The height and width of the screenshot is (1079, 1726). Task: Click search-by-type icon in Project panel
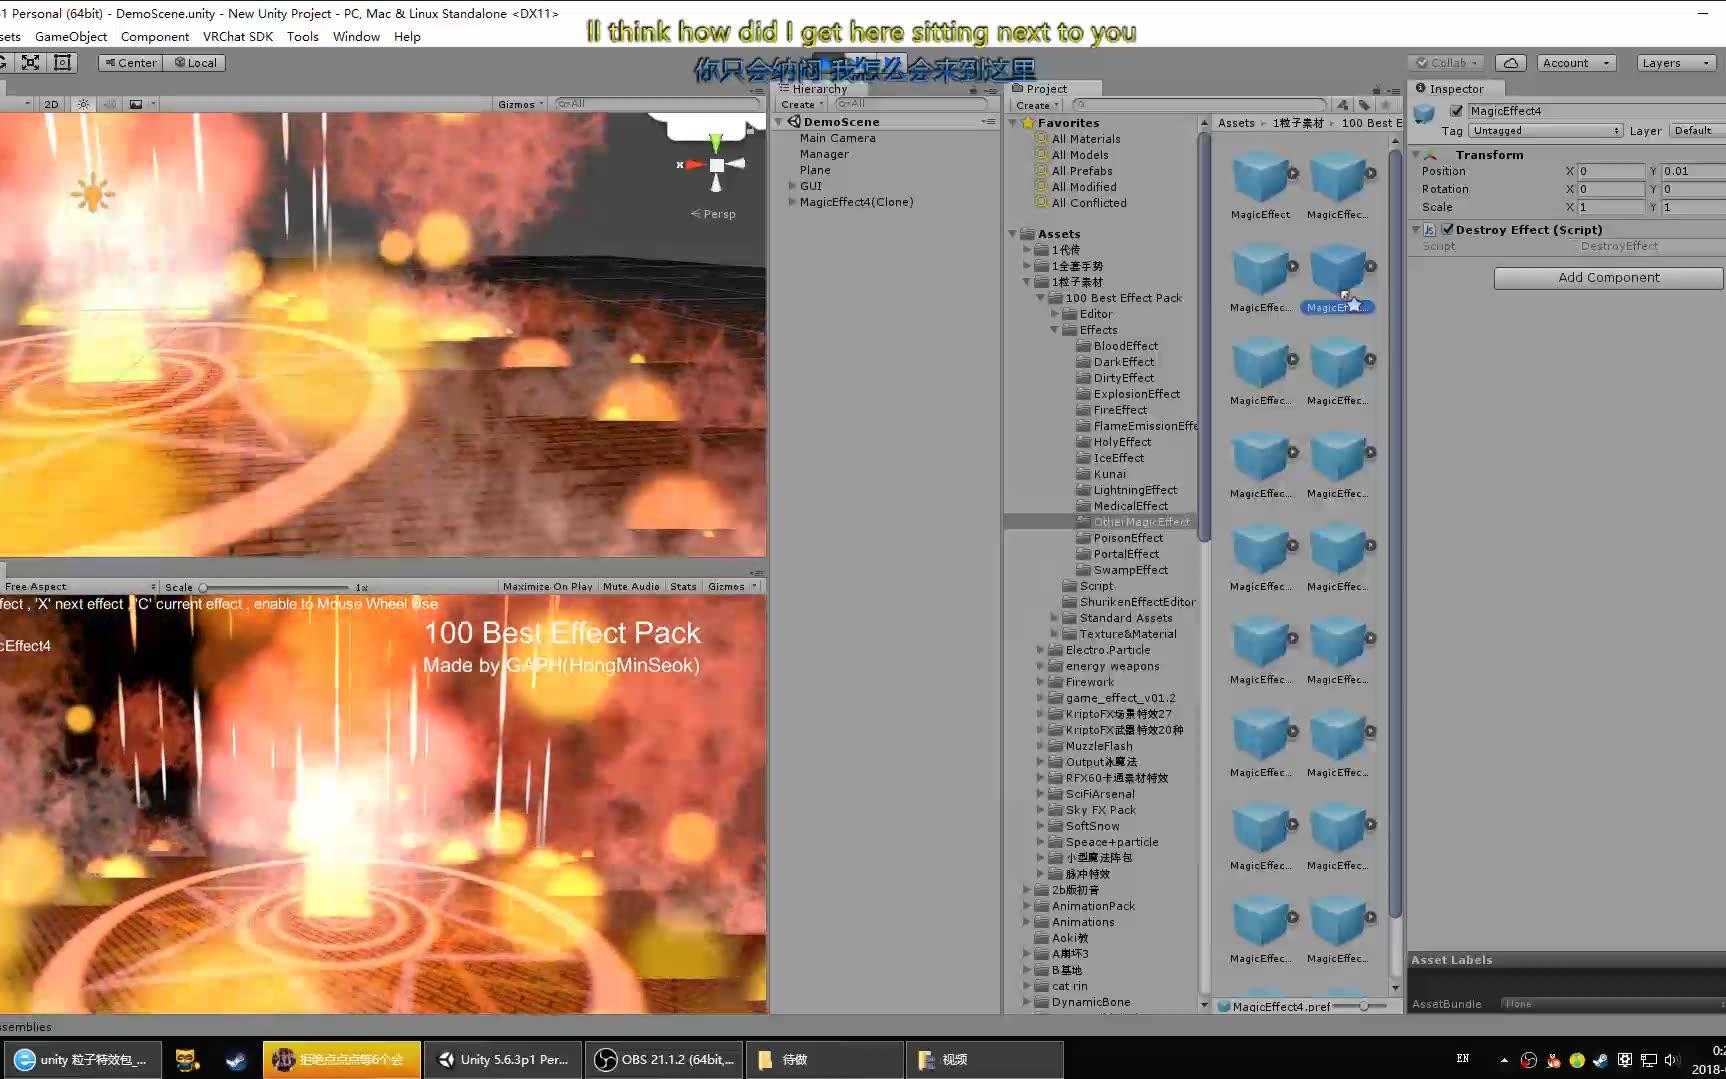(1343, 104)
